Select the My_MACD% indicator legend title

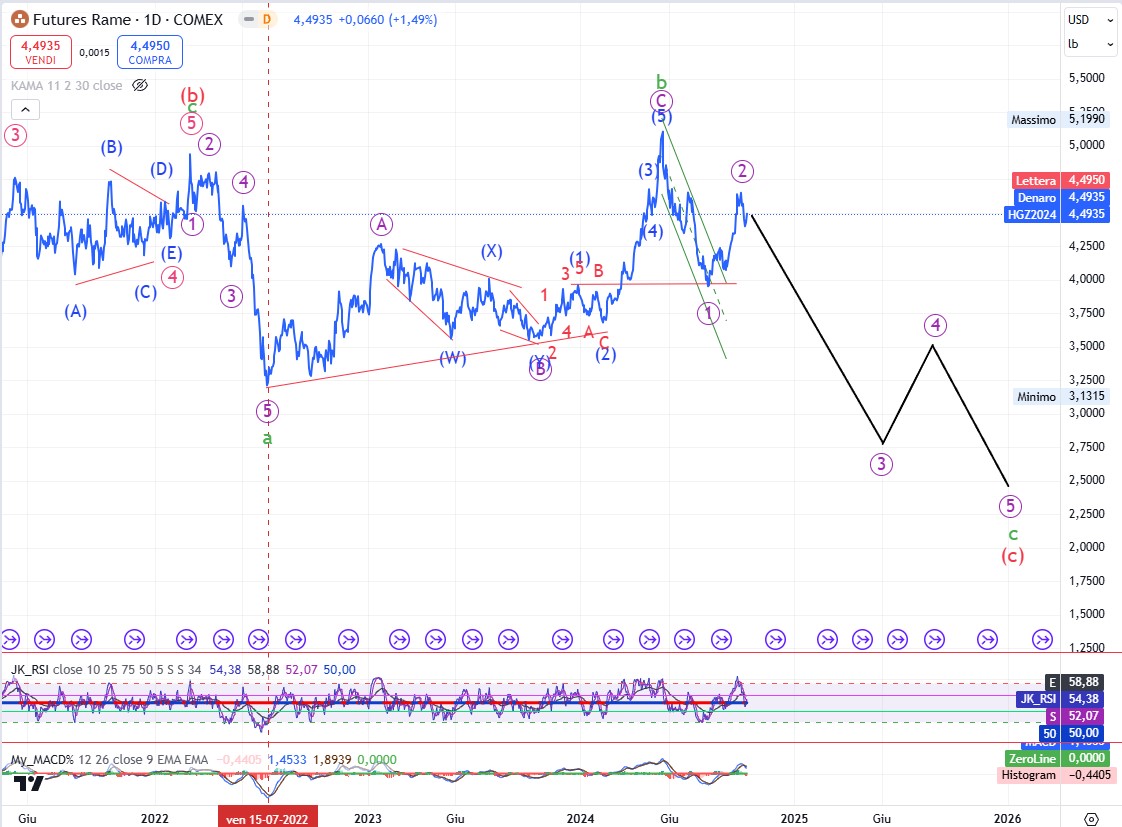42,760
